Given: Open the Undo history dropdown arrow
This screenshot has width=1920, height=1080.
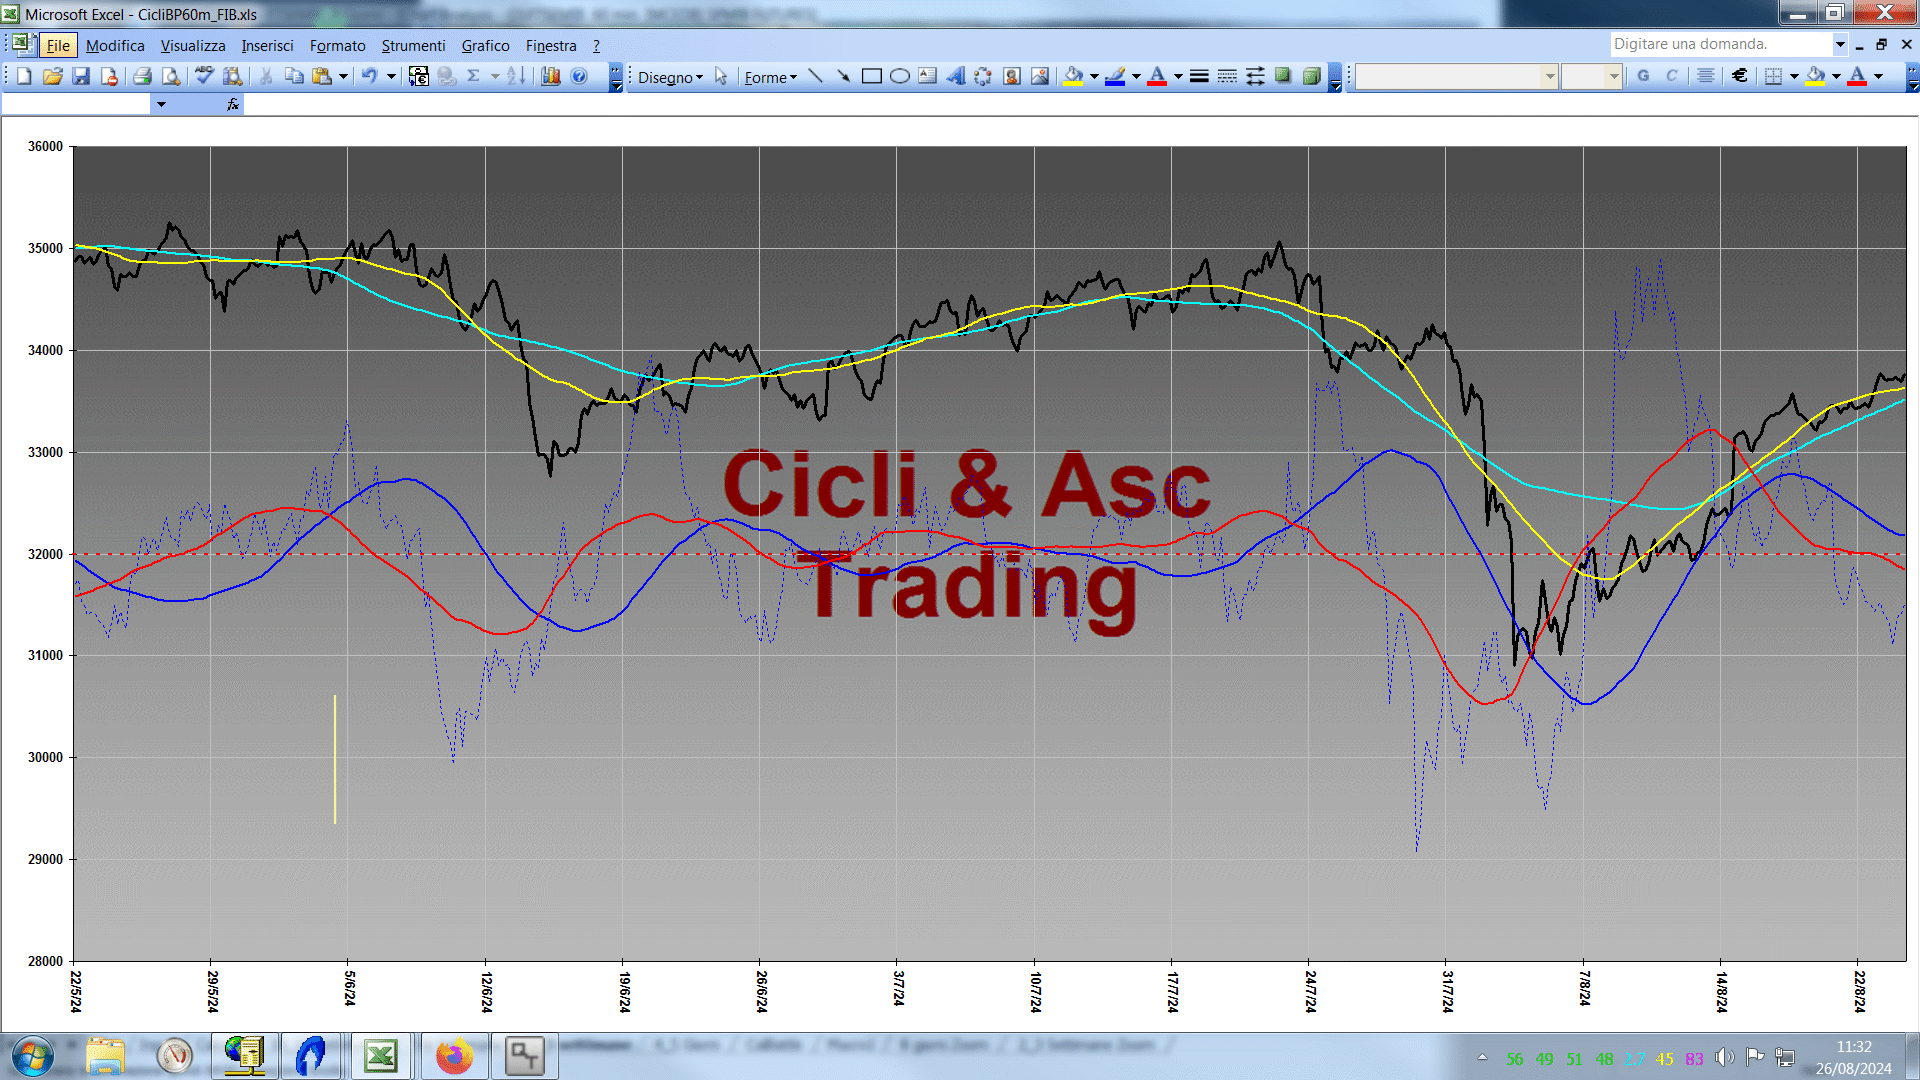Looking at the screenshot, I should 391,76.
